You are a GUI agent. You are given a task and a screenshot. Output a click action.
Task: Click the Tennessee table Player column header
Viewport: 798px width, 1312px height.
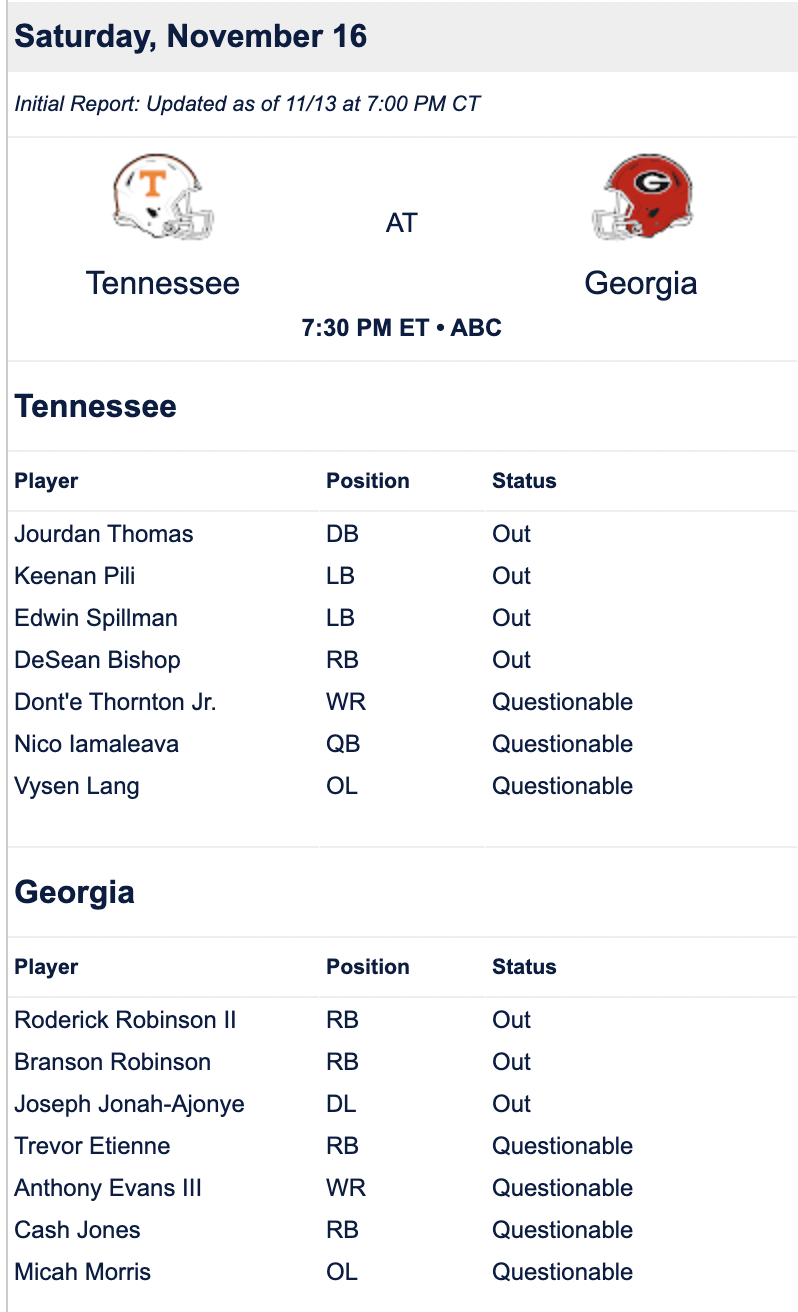click(46, 481)
